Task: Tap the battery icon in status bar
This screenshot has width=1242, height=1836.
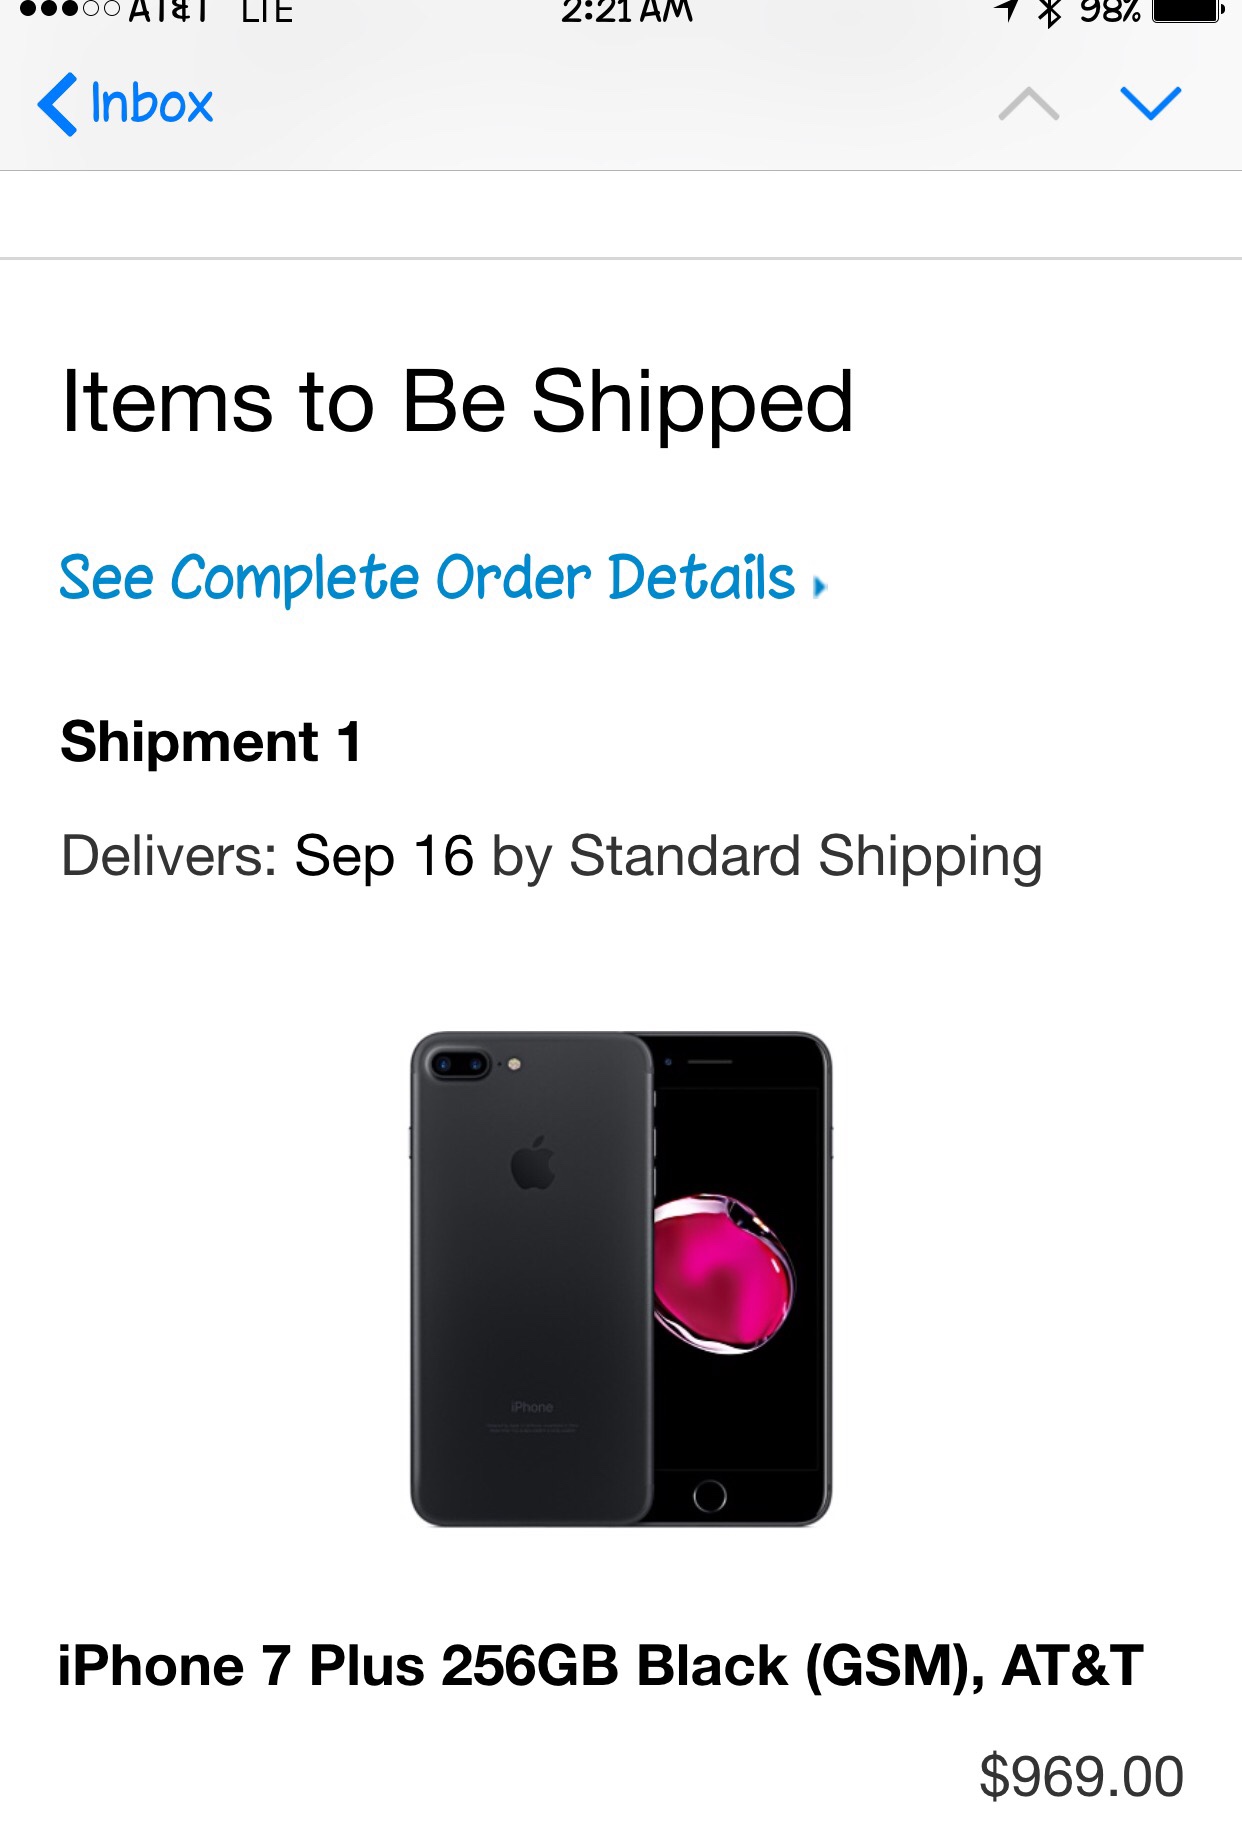Action: (x=1188, y=11)
